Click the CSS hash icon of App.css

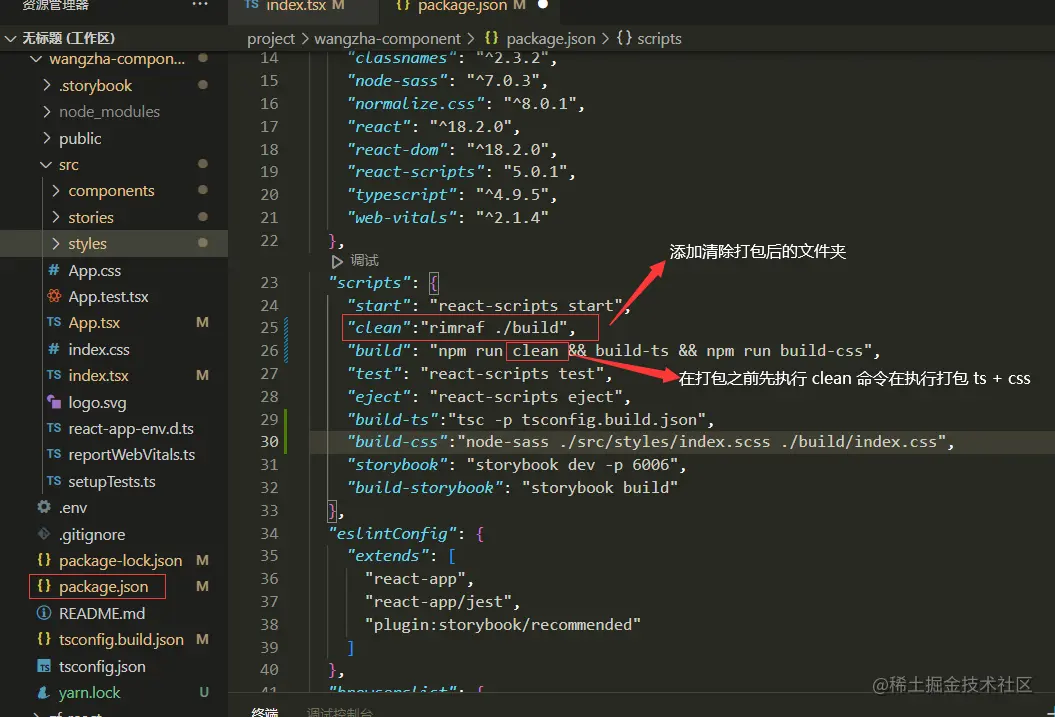54,270
